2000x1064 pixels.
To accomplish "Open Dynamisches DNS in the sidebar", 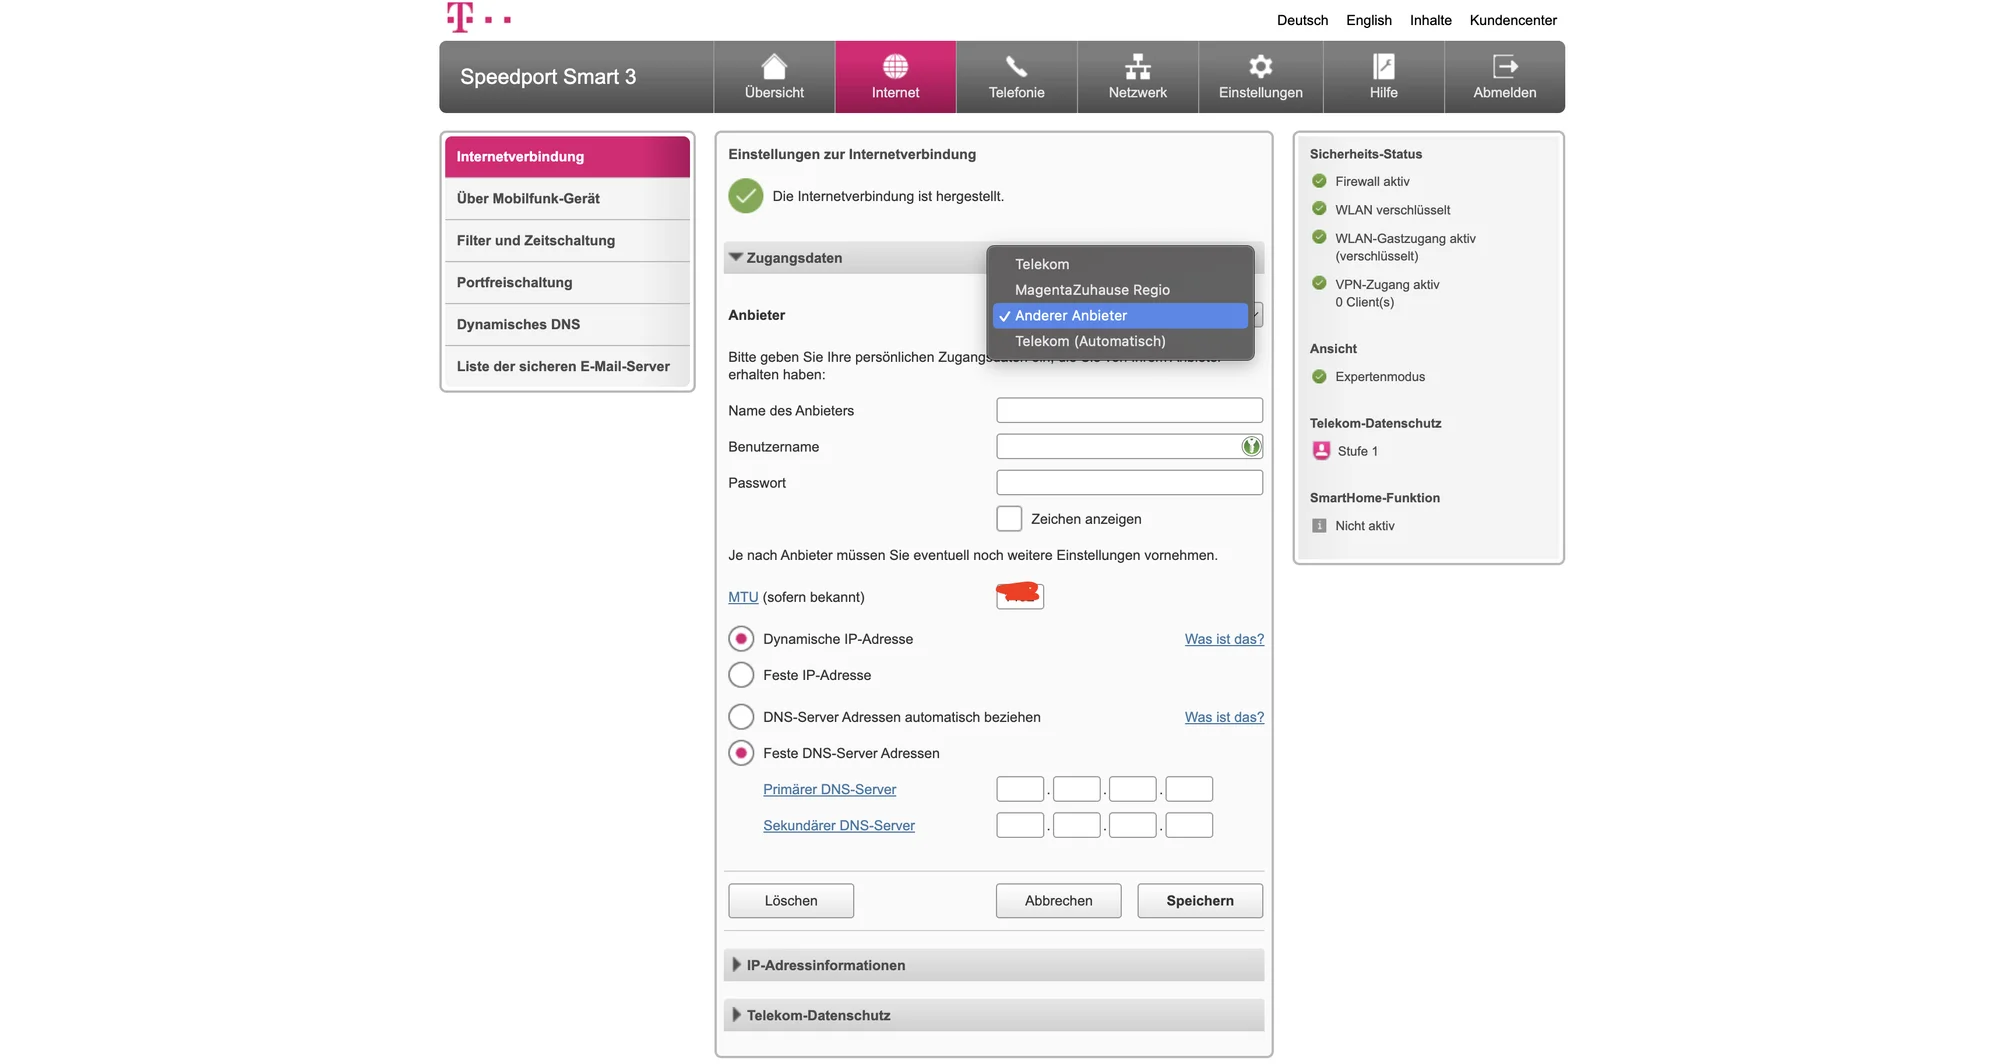I will tap(567, 325).
